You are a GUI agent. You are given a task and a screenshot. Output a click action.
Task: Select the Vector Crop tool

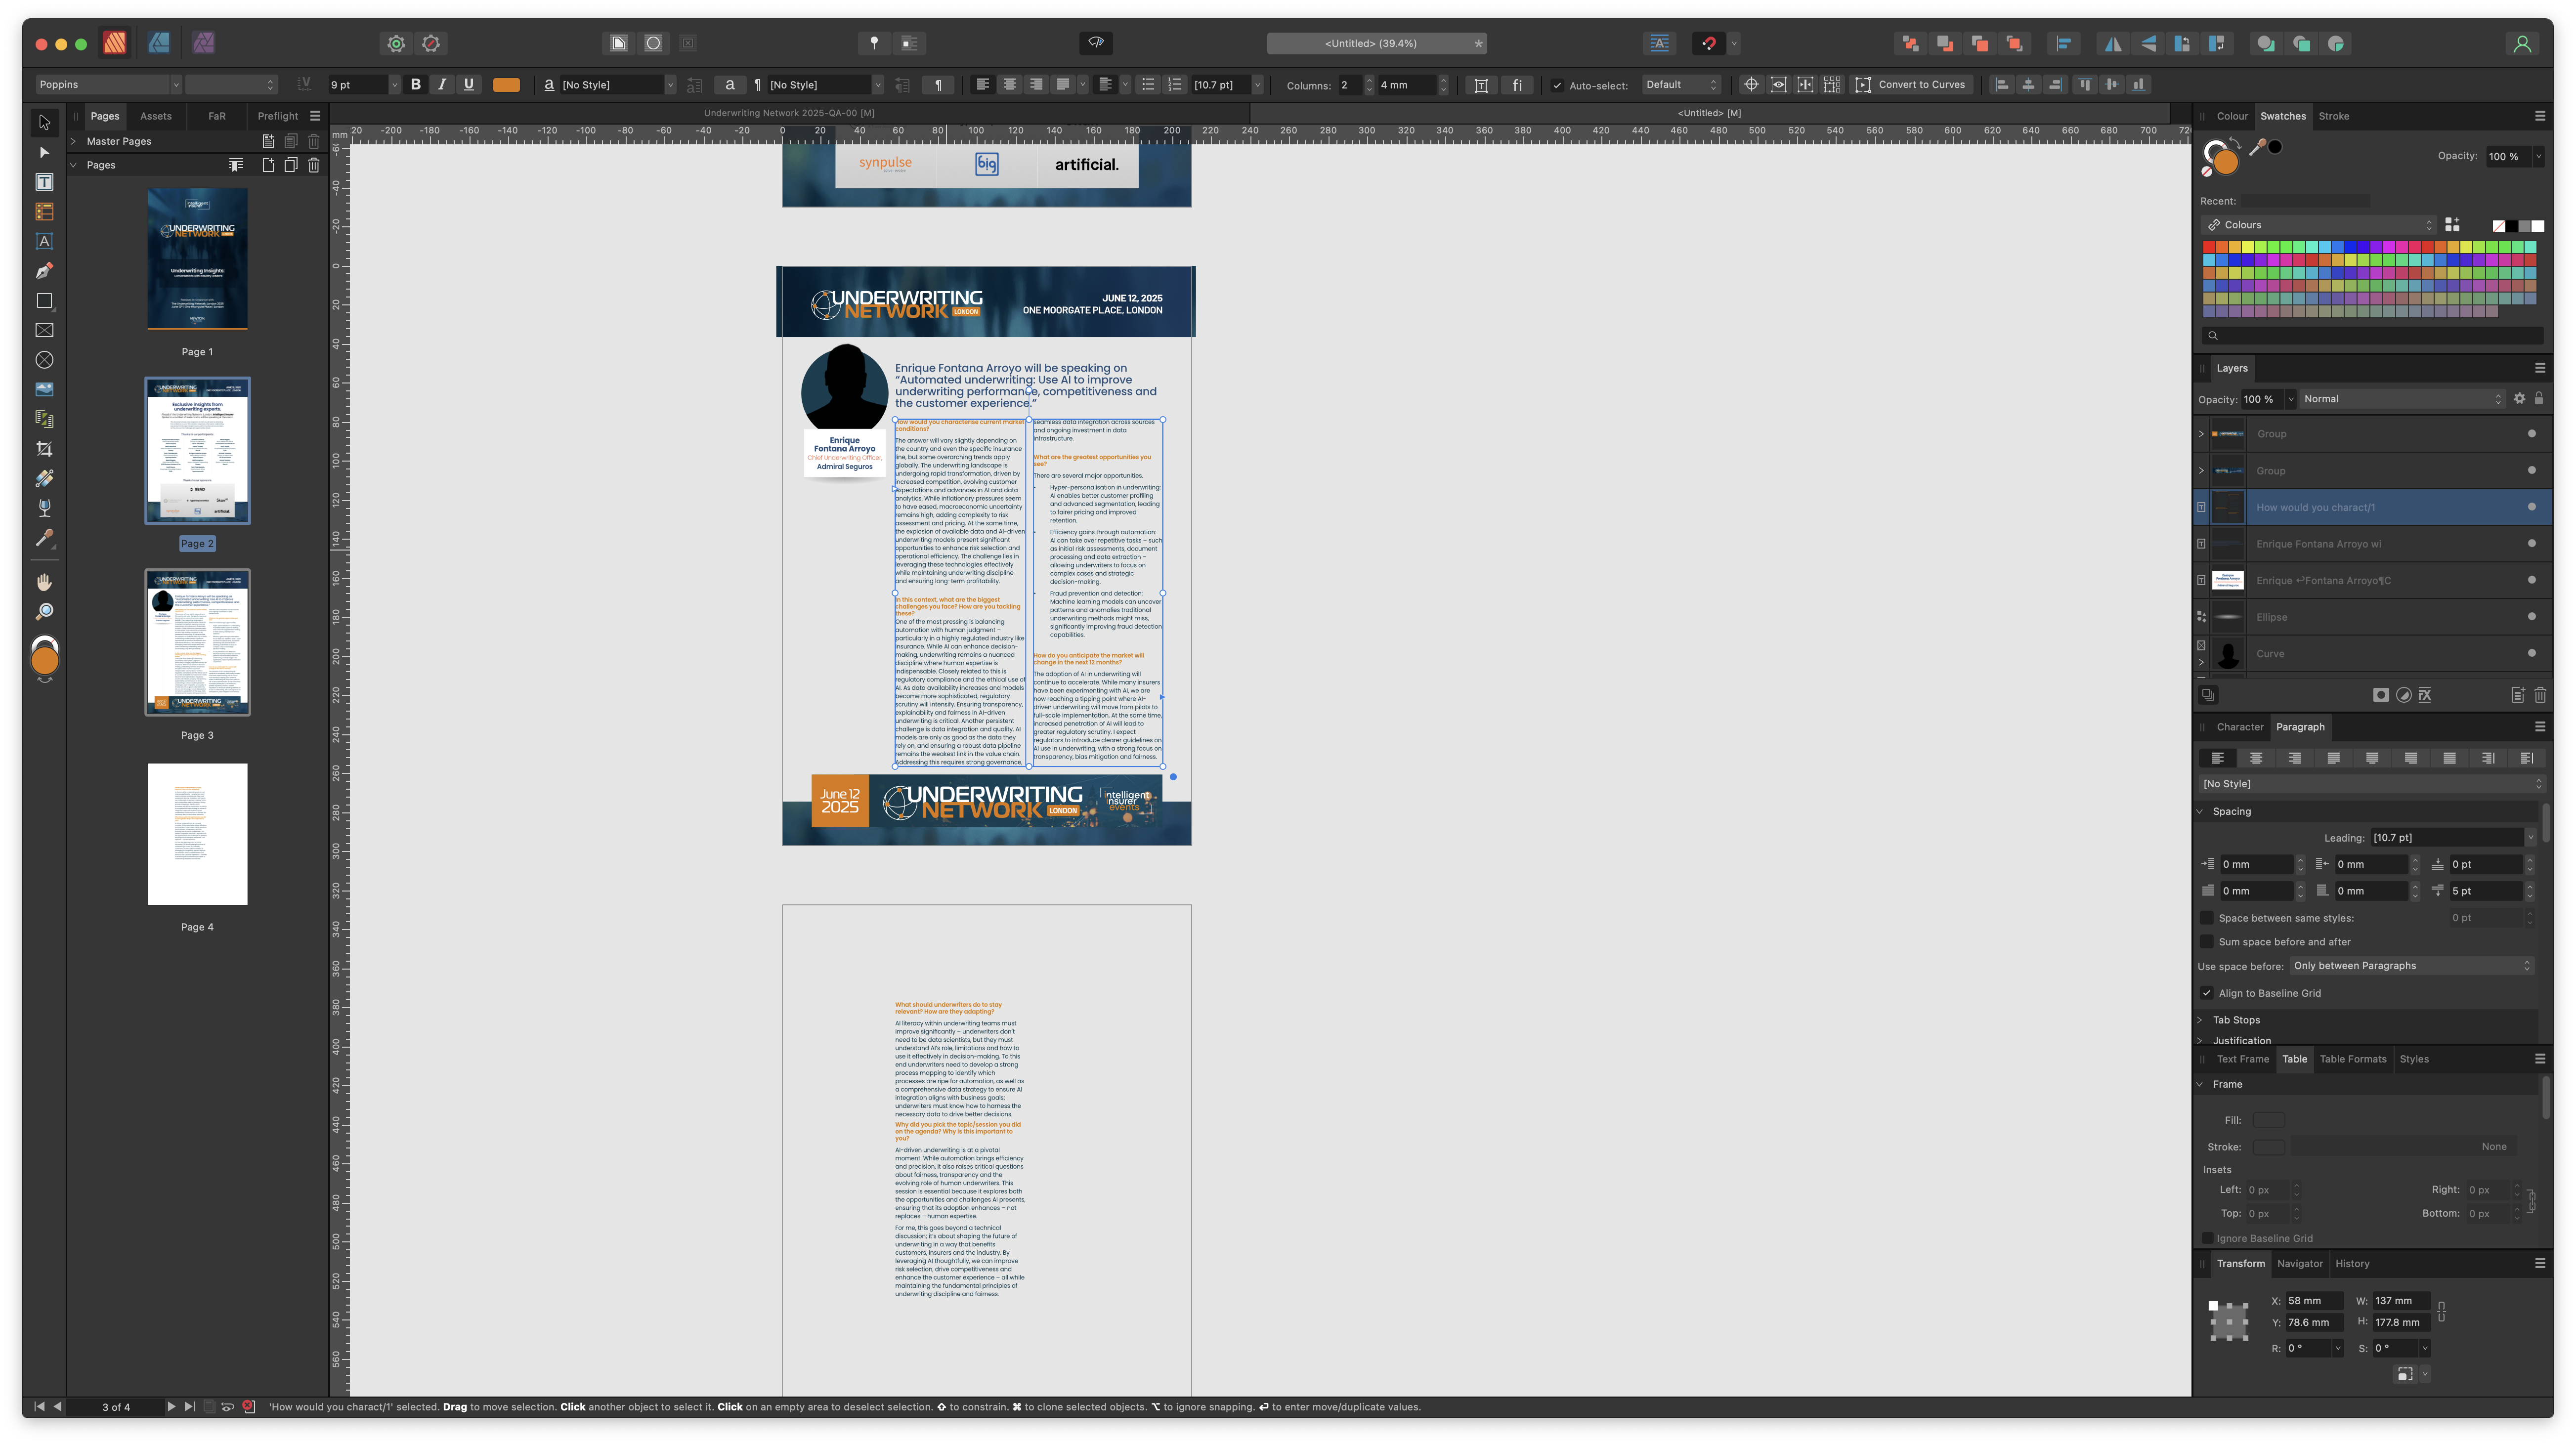[44, 449]
